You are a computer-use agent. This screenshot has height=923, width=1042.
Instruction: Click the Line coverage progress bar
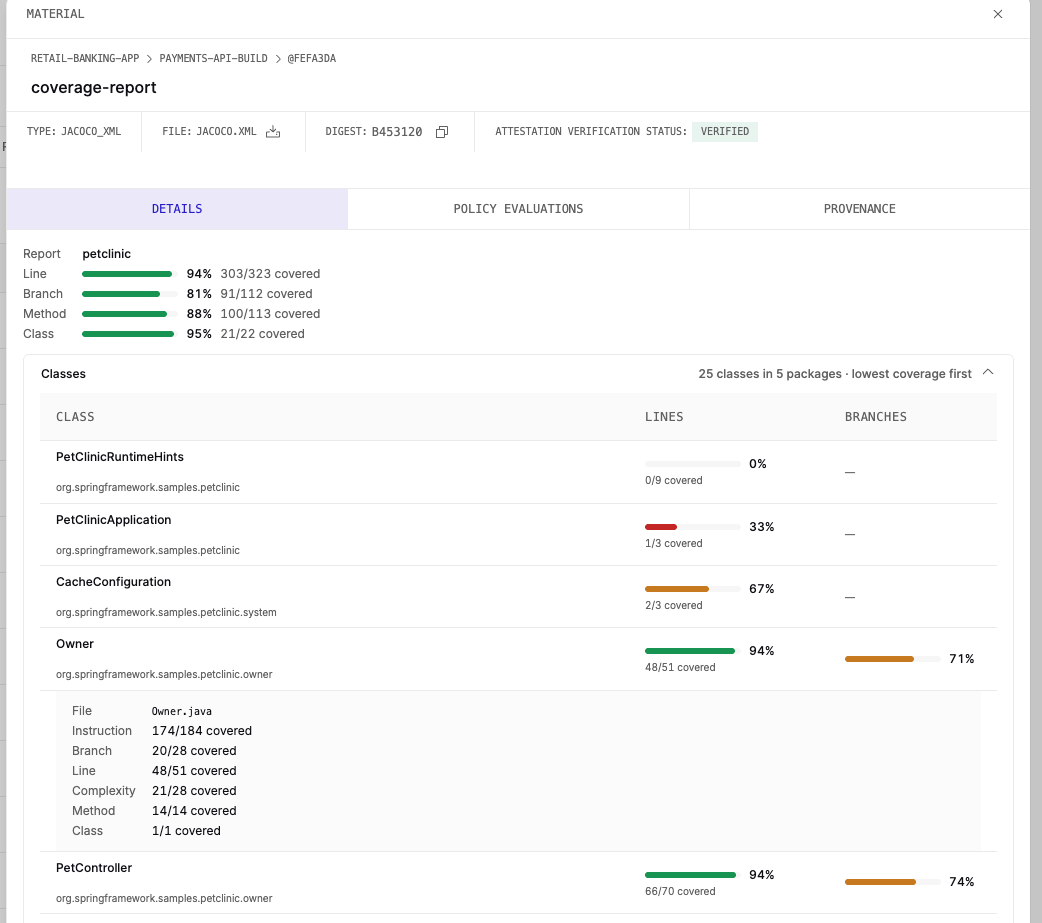(130, 274)
